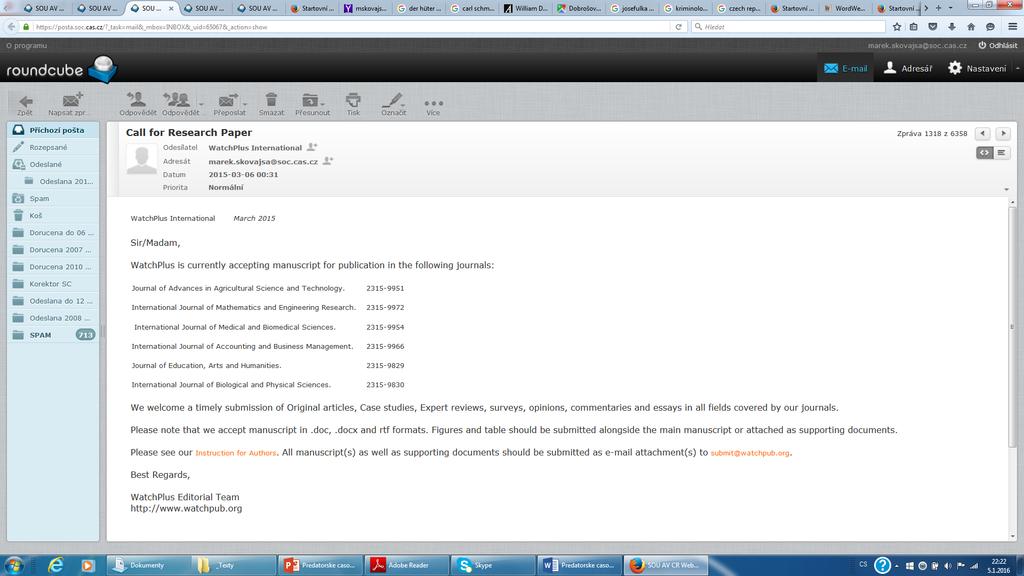
Task: Switch to the 'der hüter' Google tab
Action: coord(420,8)
